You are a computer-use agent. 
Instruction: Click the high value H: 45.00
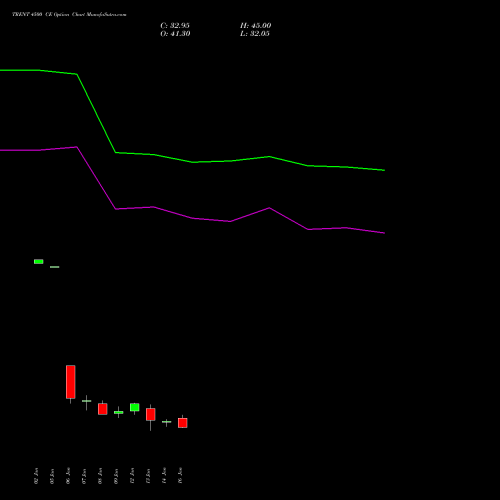256,26
